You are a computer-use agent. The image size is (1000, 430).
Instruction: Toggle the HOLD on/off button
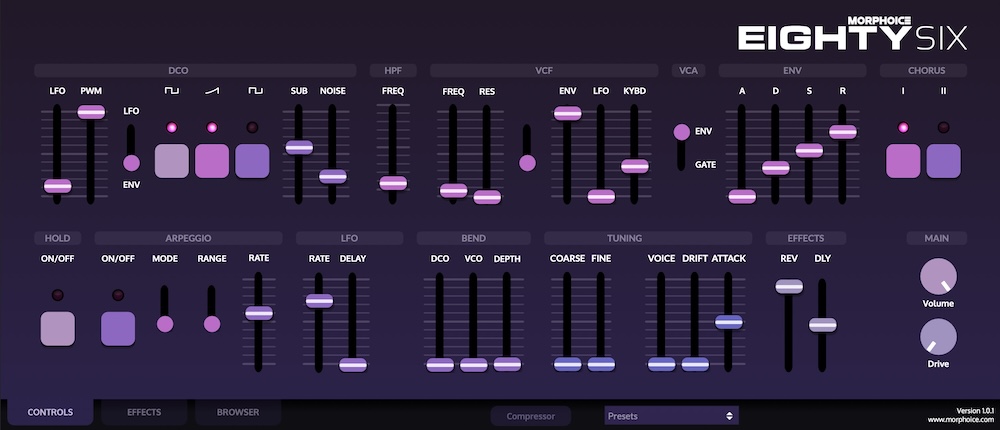tap(57, 329)
